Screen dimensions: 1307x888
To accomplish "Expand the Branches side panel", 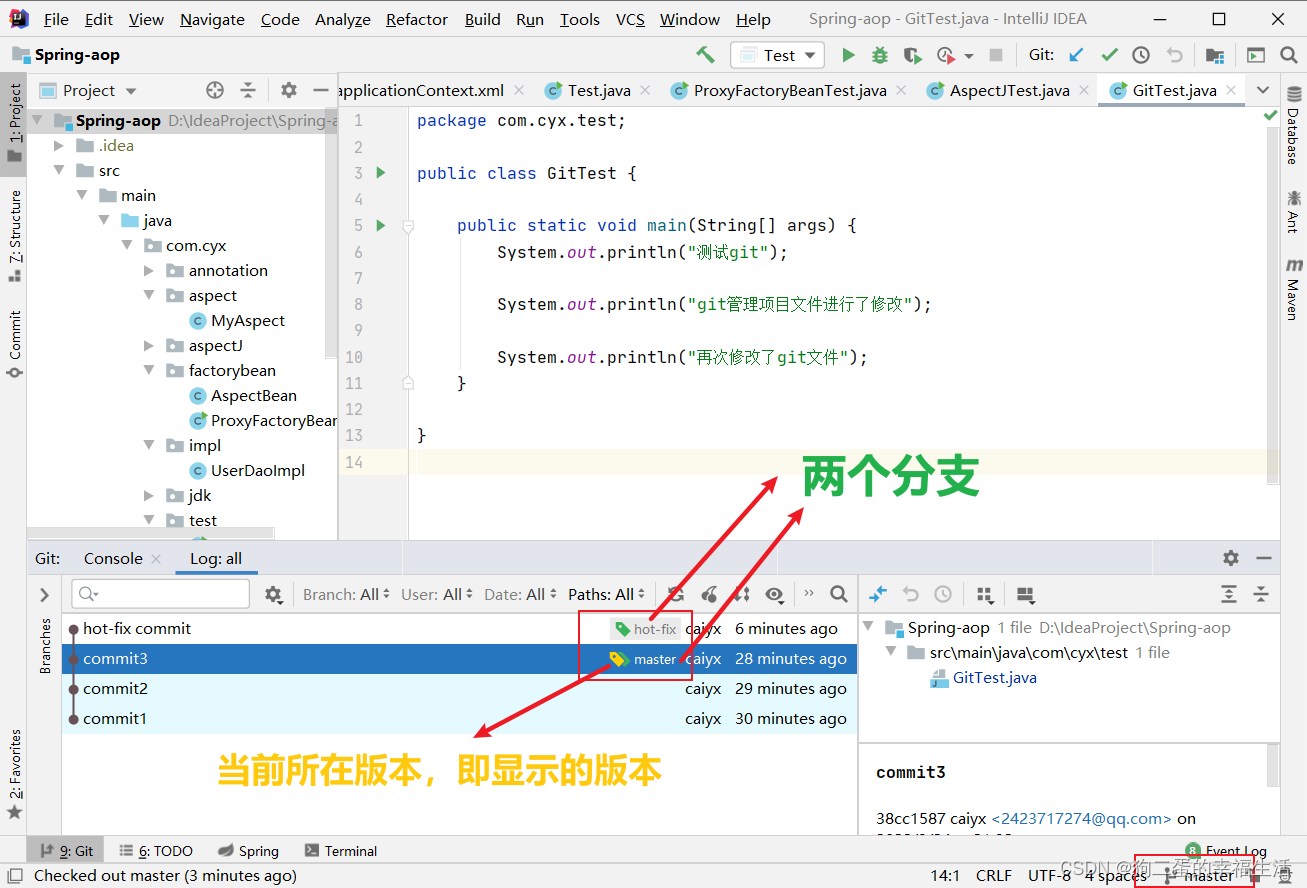I will [x=44, y=594].
